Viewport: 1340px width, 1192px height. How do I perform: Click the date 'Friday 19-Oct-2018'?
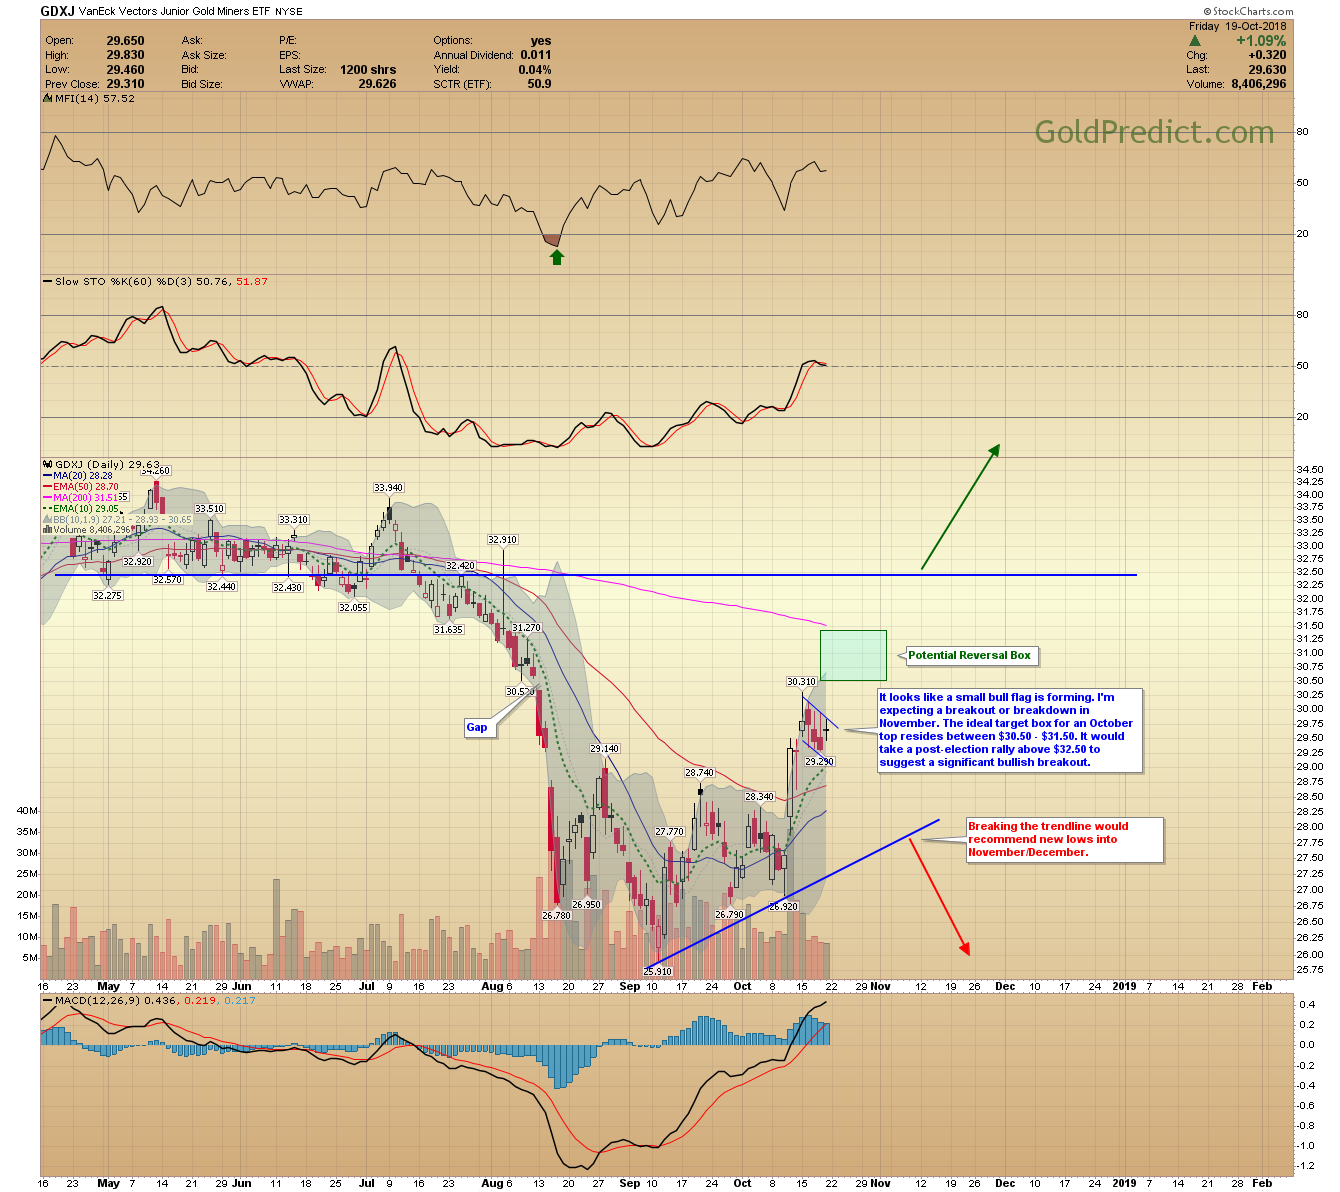pyautogui.click(x=1238, y=27)
